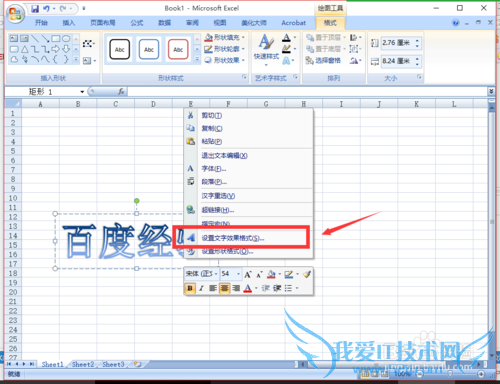The image size is (500, 384).
Task: Click the Increase Indent icon in mini toolbar
Action: click(x=277, y=288)
